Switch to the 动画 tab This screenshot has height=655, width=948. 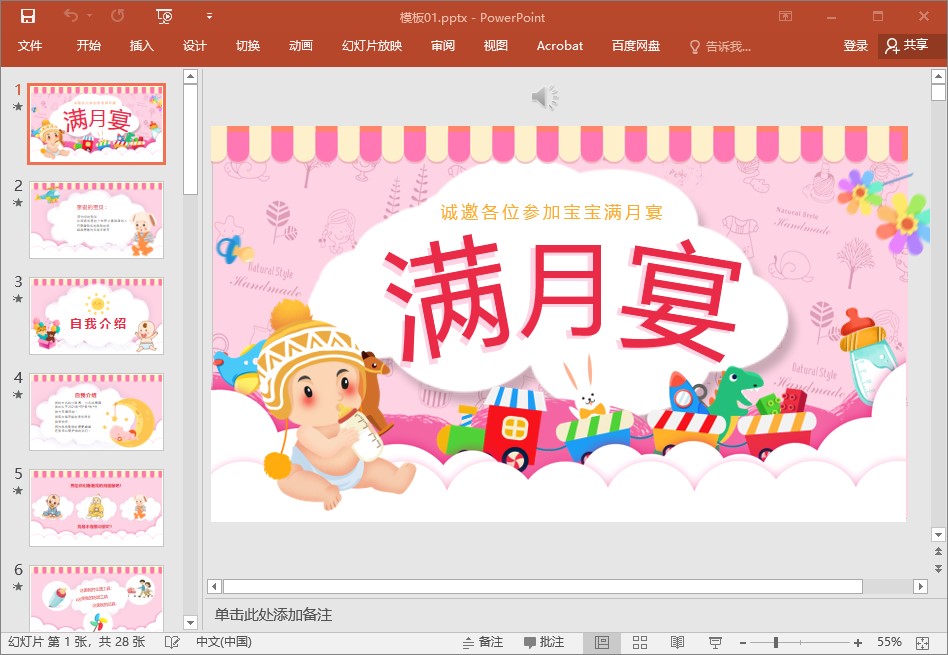tap(300, 46)
